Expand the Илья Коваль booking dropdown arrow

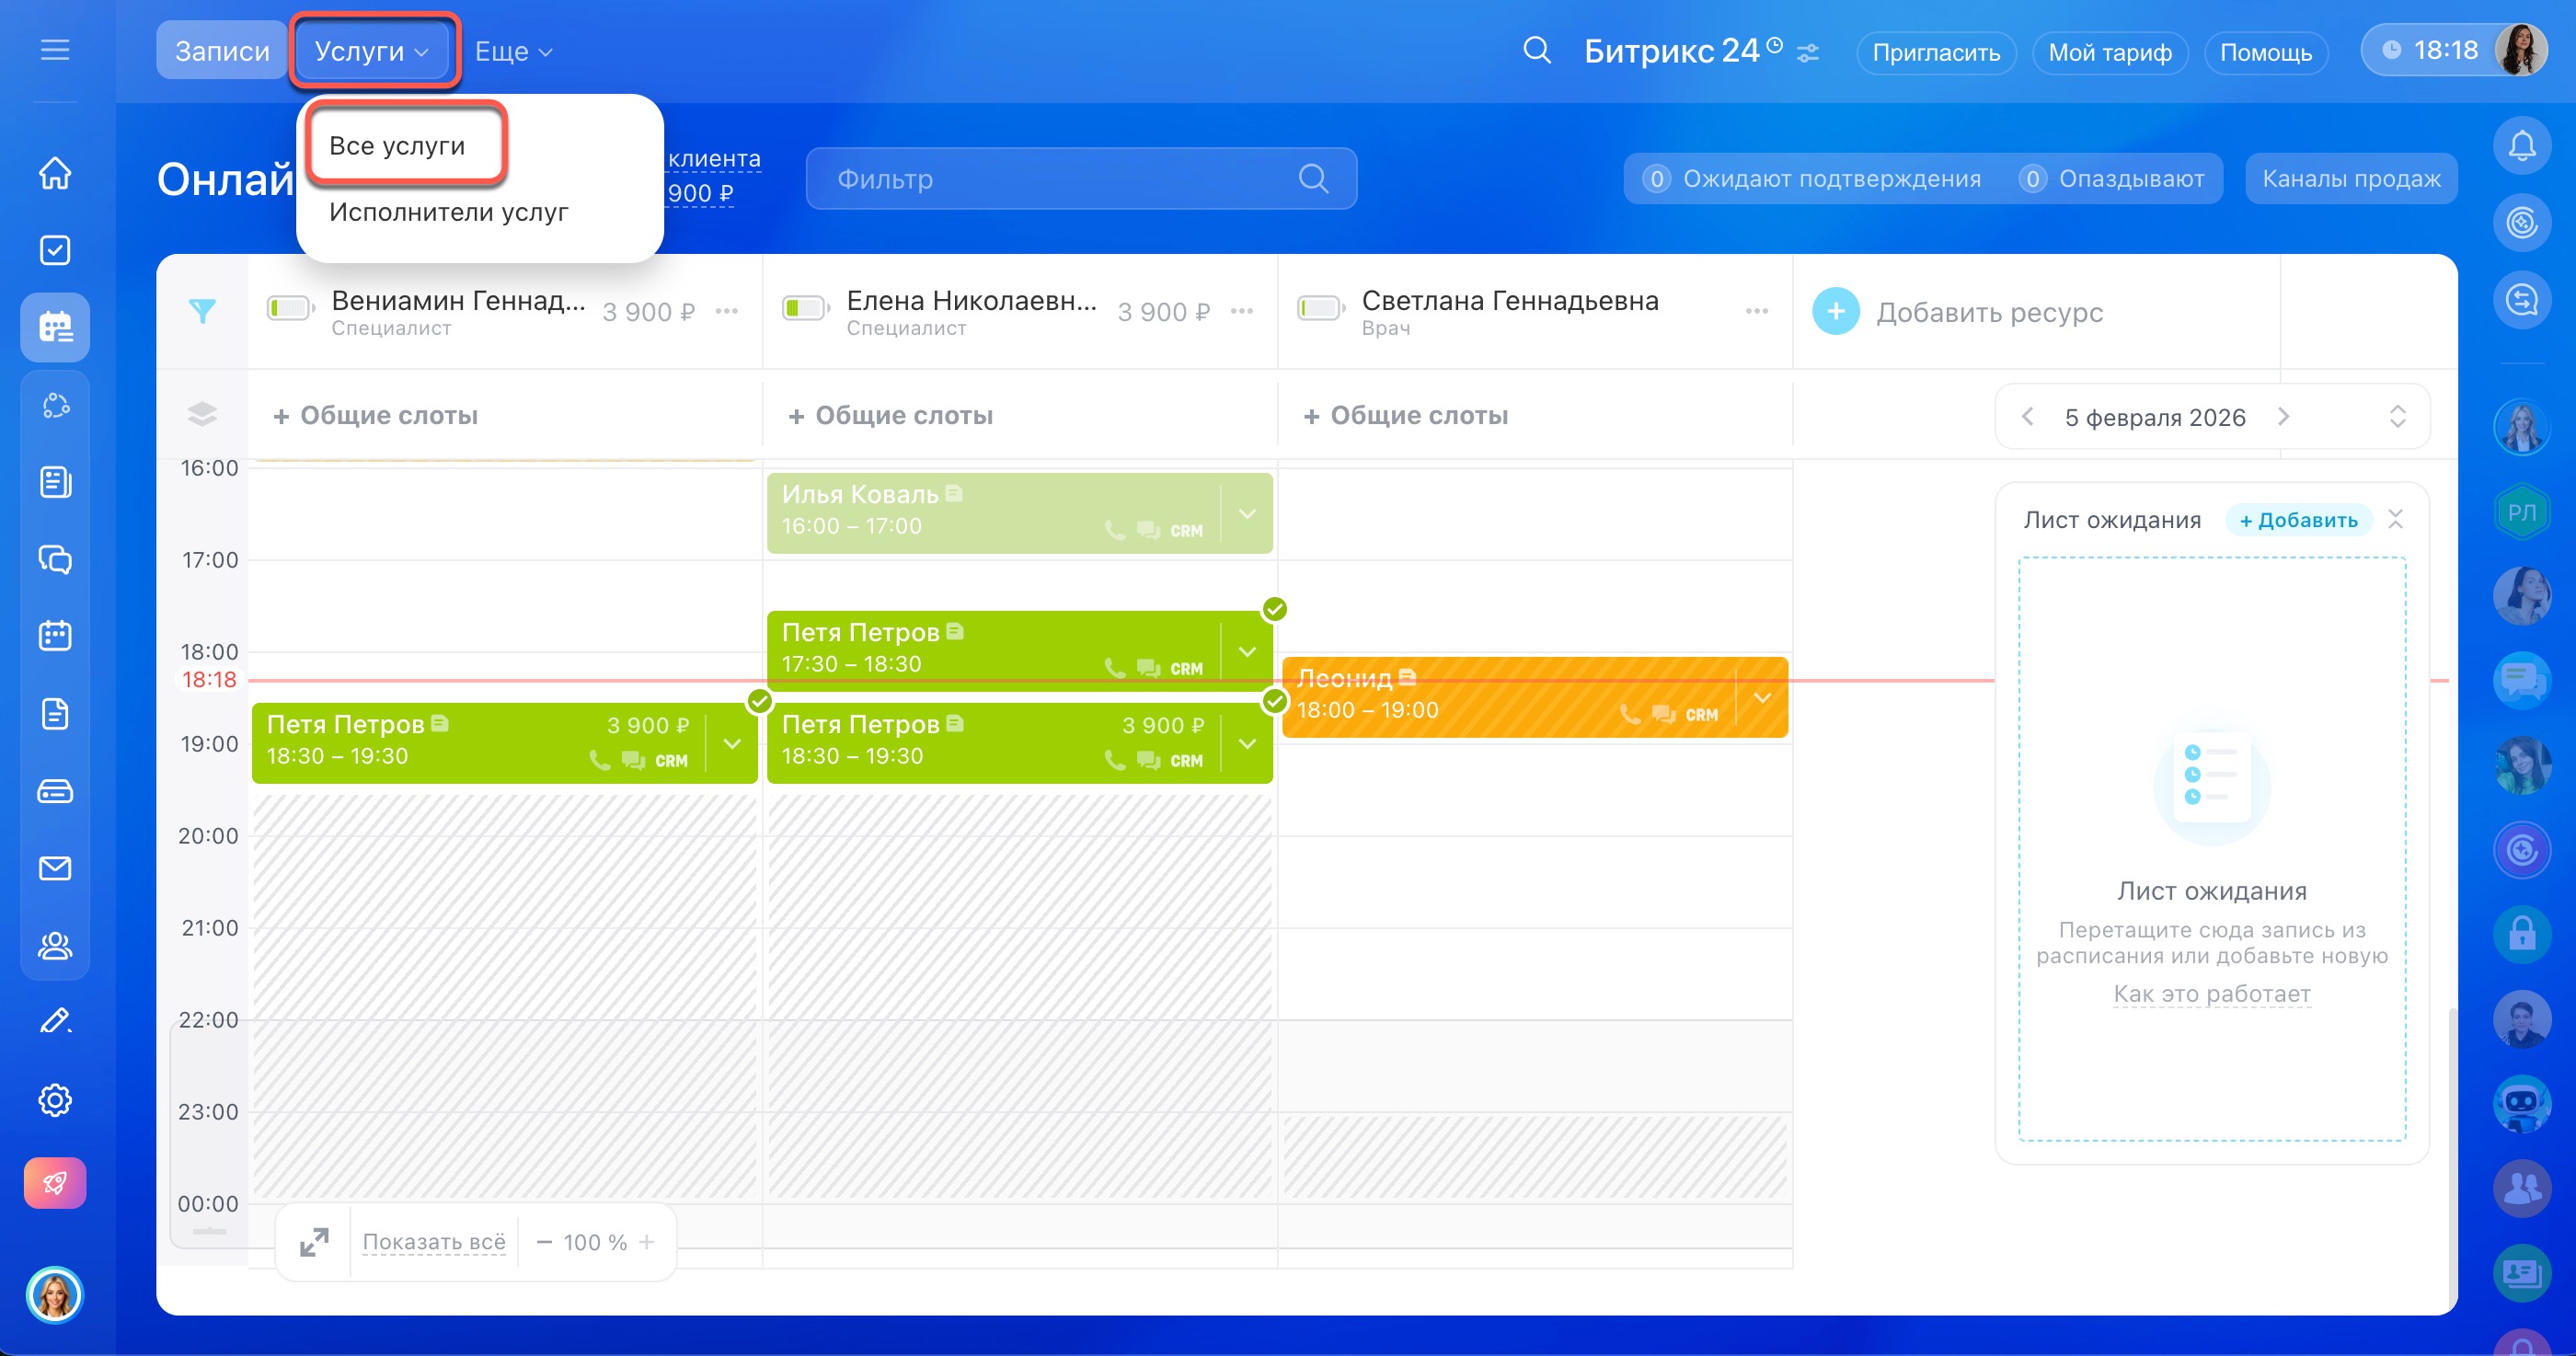[1247, 514]
